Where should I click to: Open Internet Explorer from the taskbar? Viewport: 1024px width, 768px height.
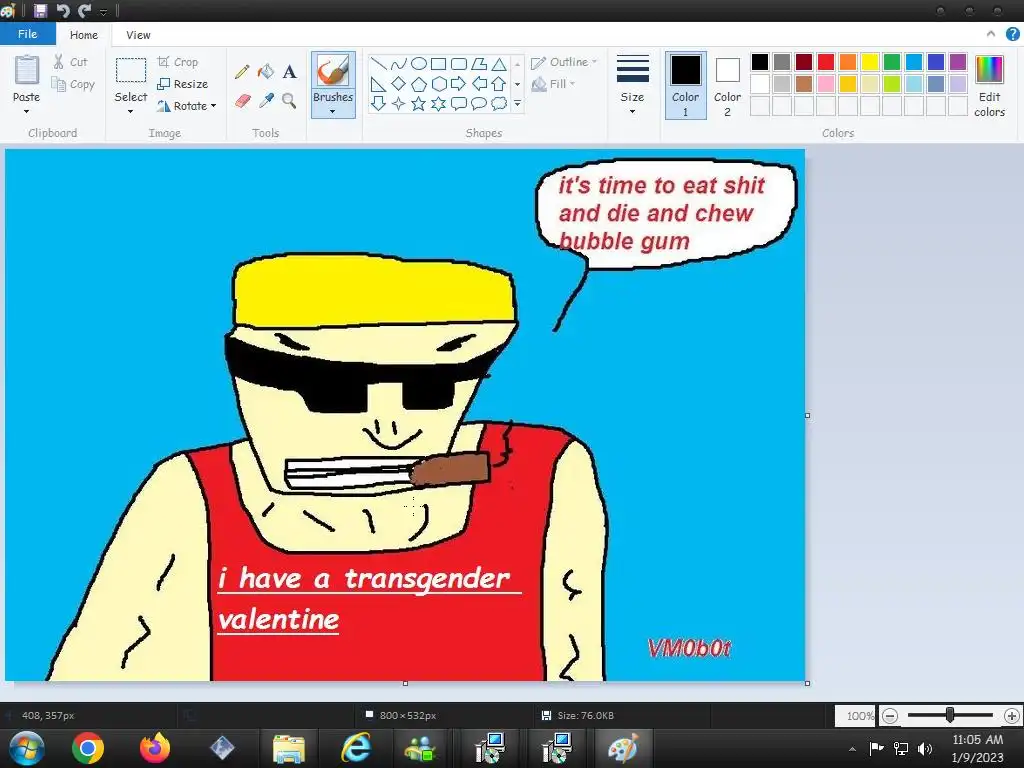click(x=356, y=748)
